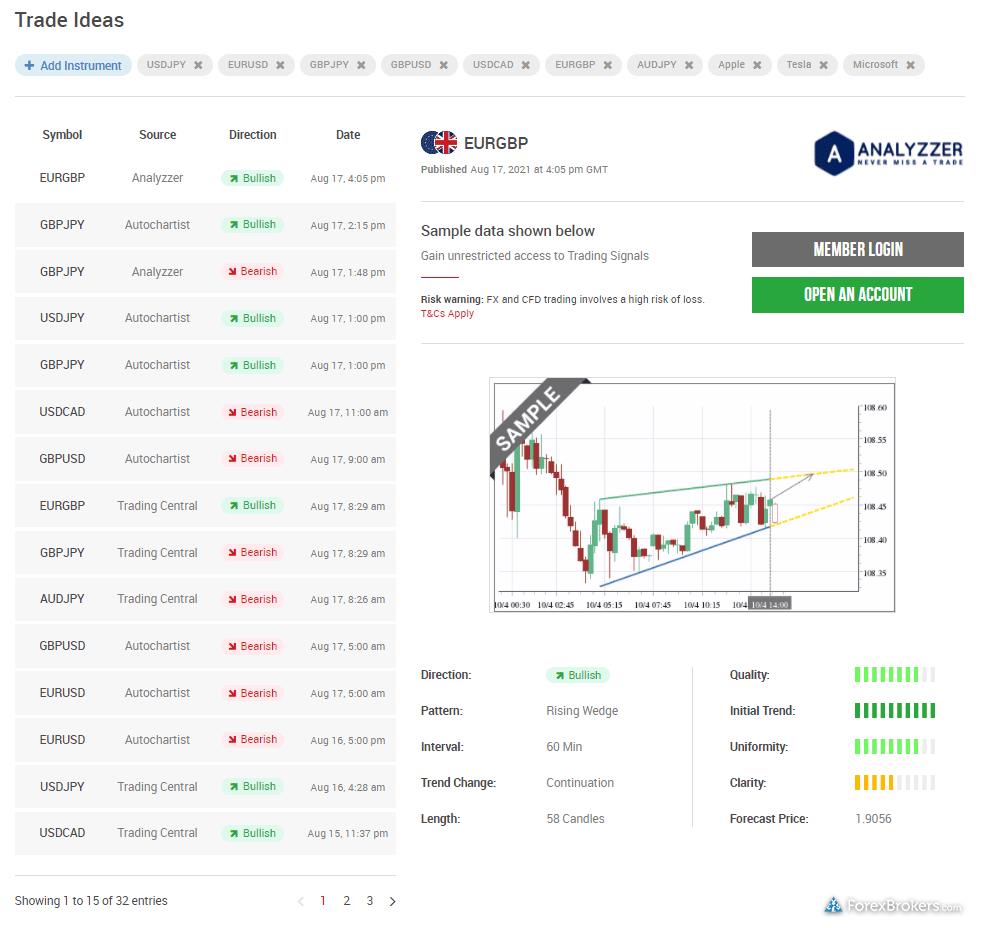The image size is (987, 928).
Task: Click the Bullish badge on the EURGBP row
Action: [x=251, y=178]
